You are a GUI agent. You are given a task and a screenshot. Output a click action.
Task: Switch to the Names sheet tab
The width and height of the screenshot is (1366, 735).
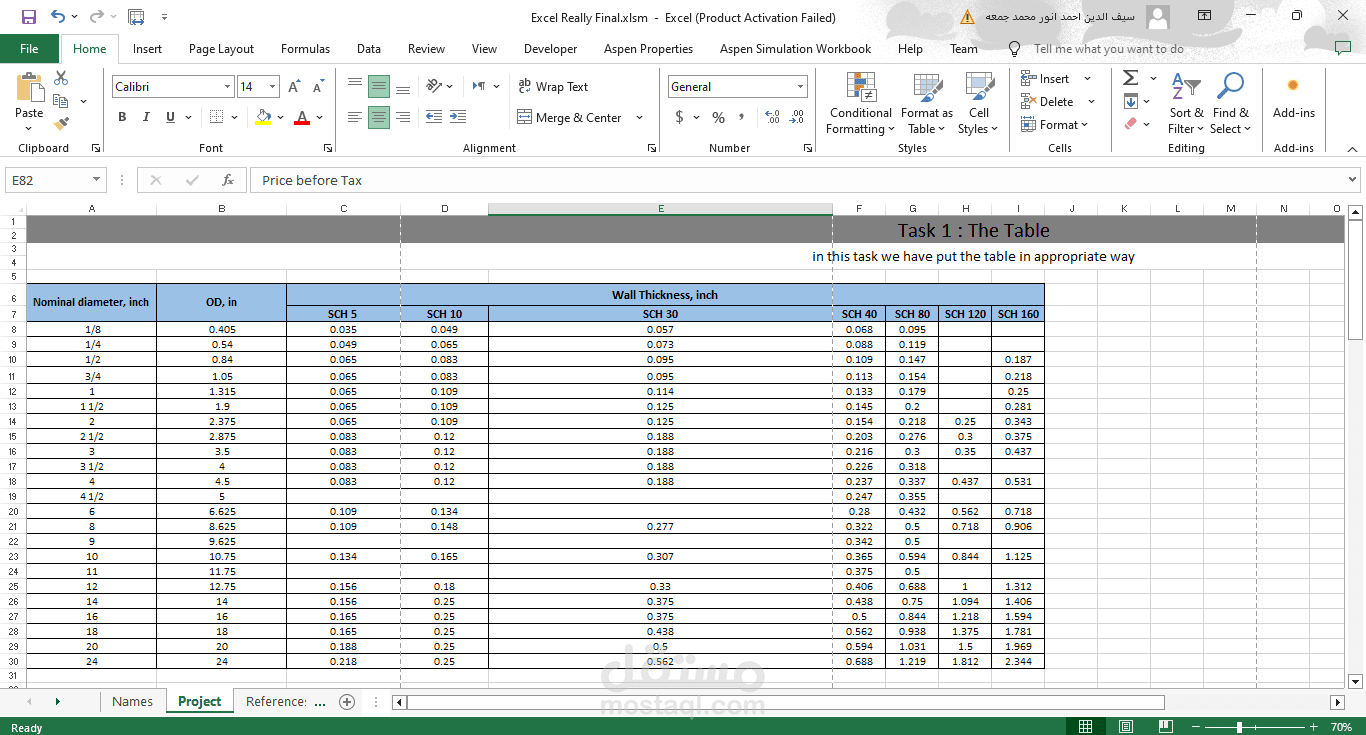pos(132,701)
